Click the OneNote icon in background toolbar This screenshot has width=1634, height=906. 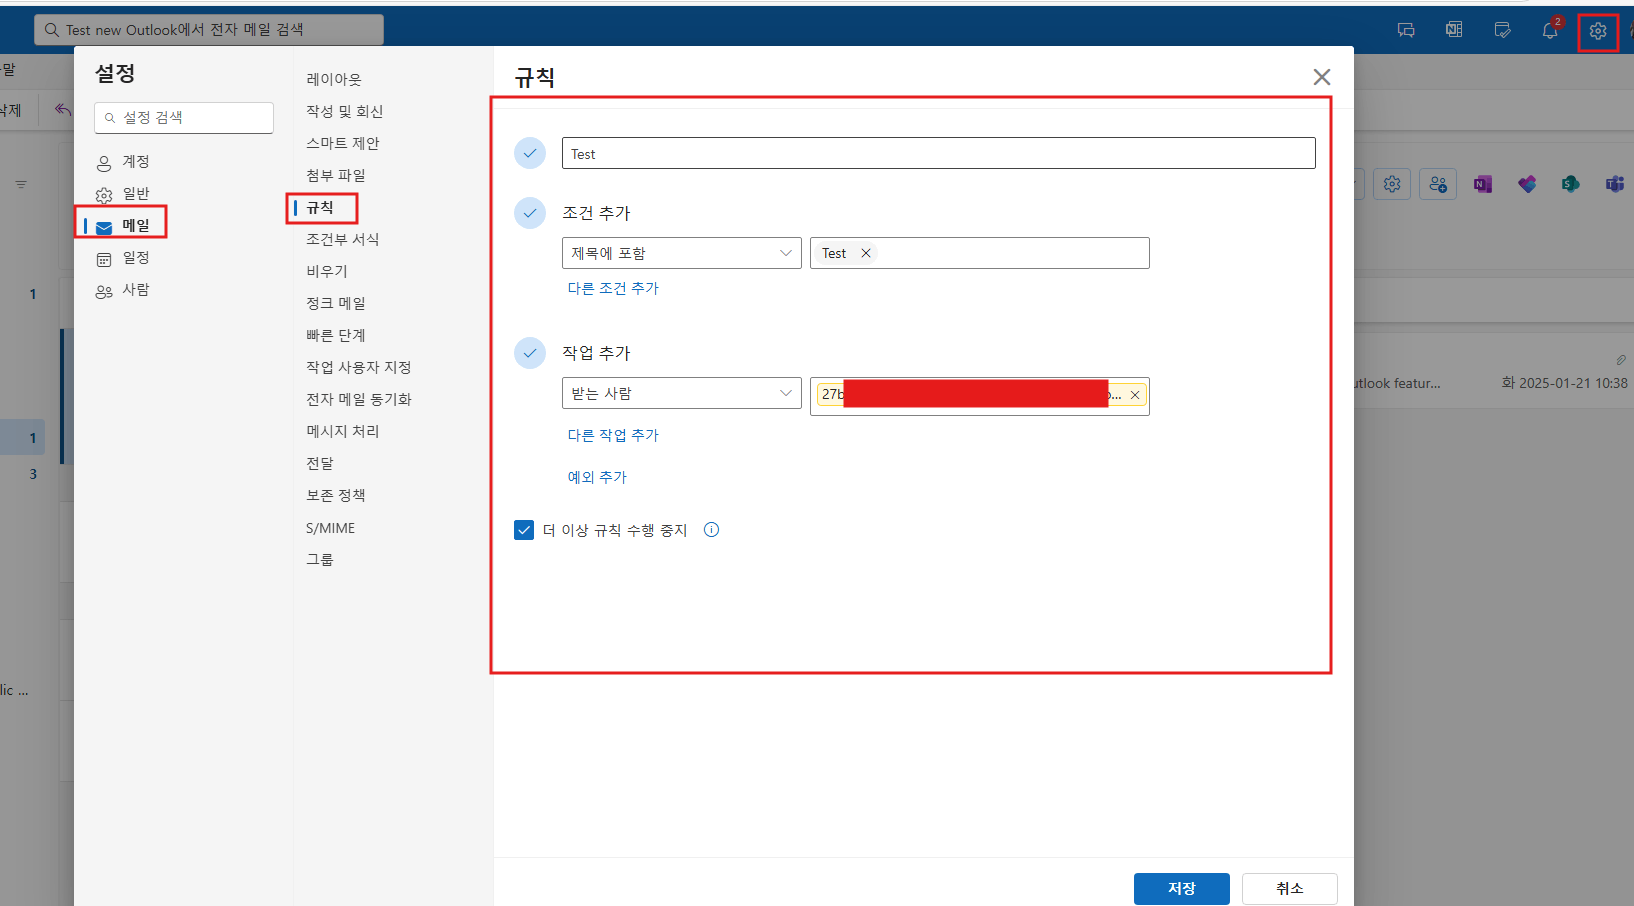point(1483,184)
